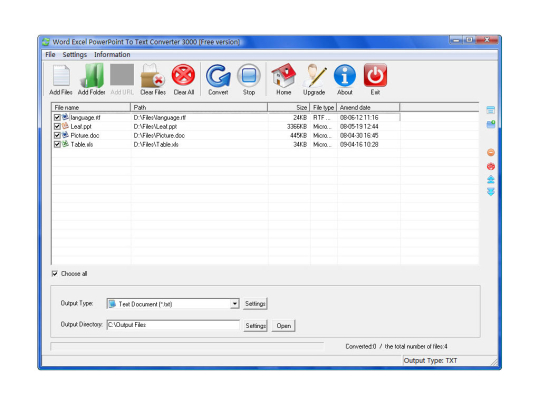Viewport: 540px width, 405px height.
Task: Click the orange minus remove icon
Action: click(x=491, y=152)
